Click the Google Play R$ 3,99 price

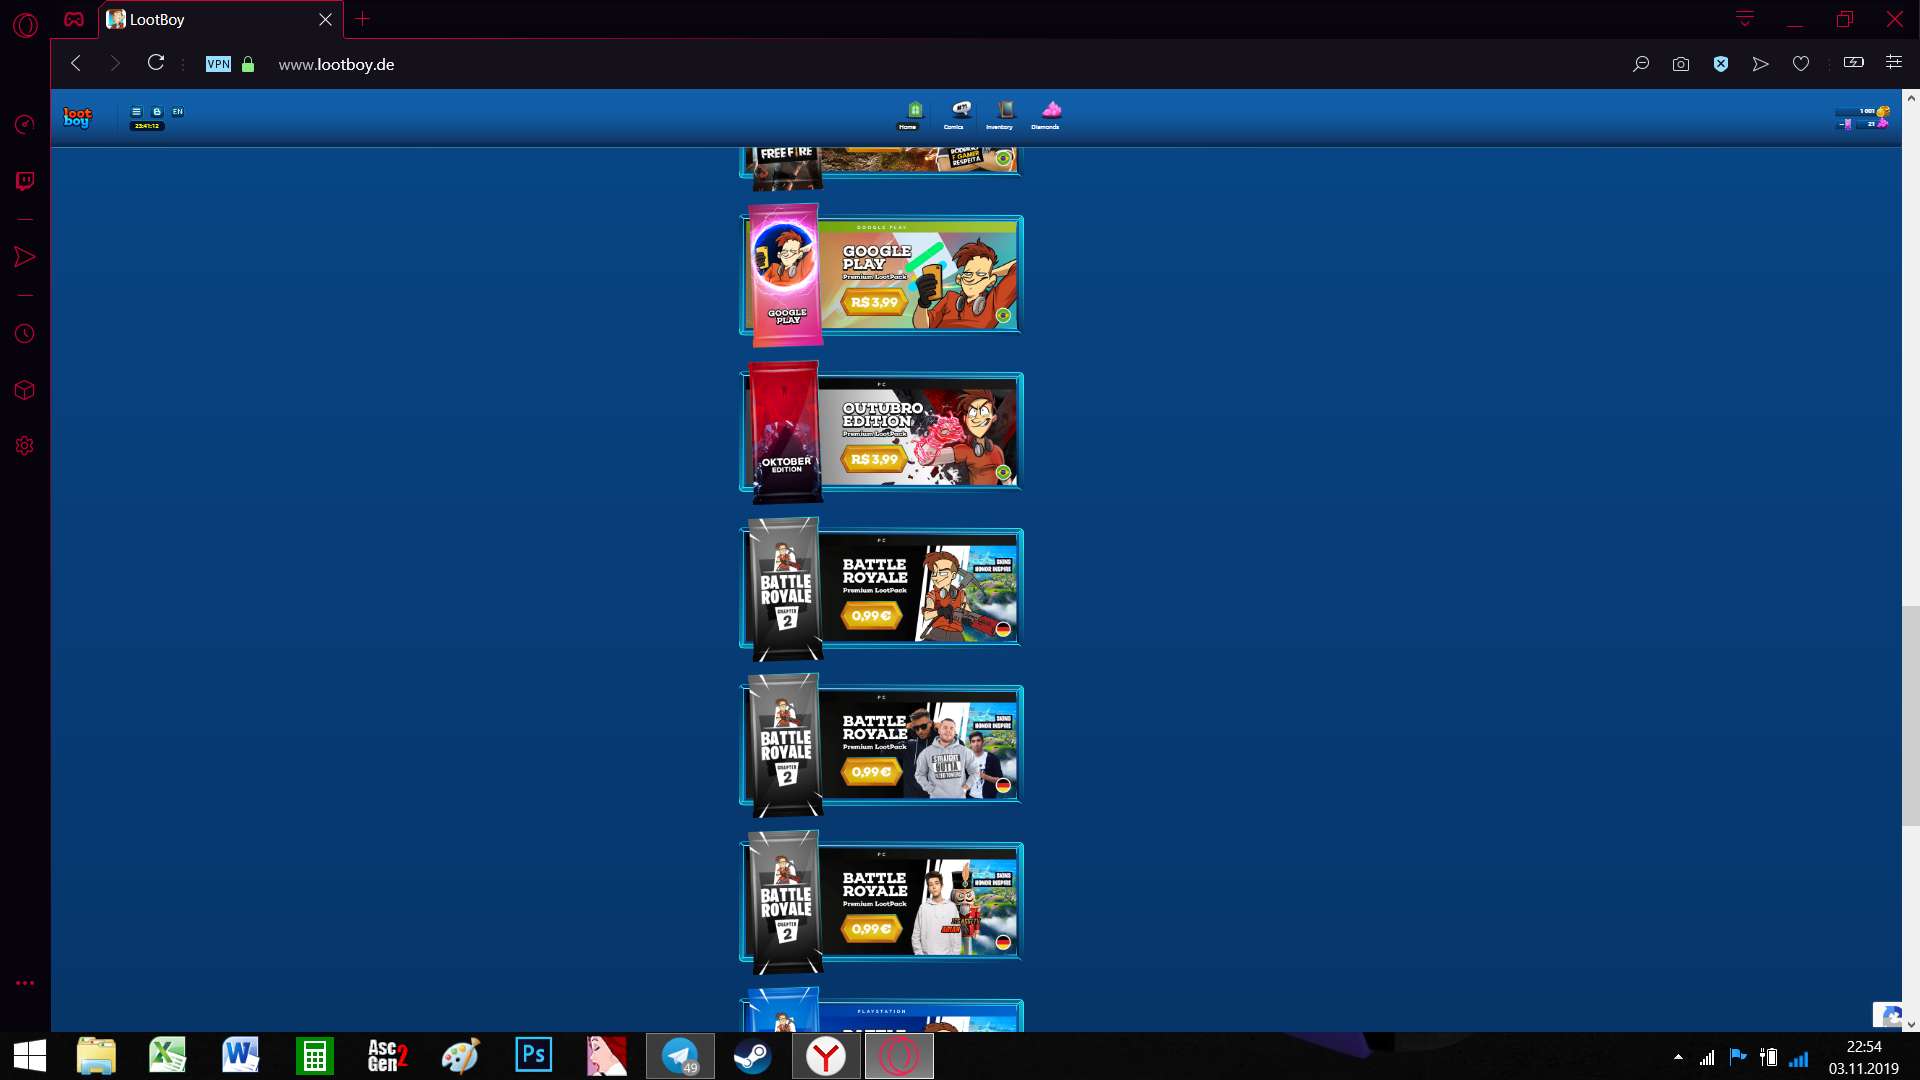click(874, 302)
